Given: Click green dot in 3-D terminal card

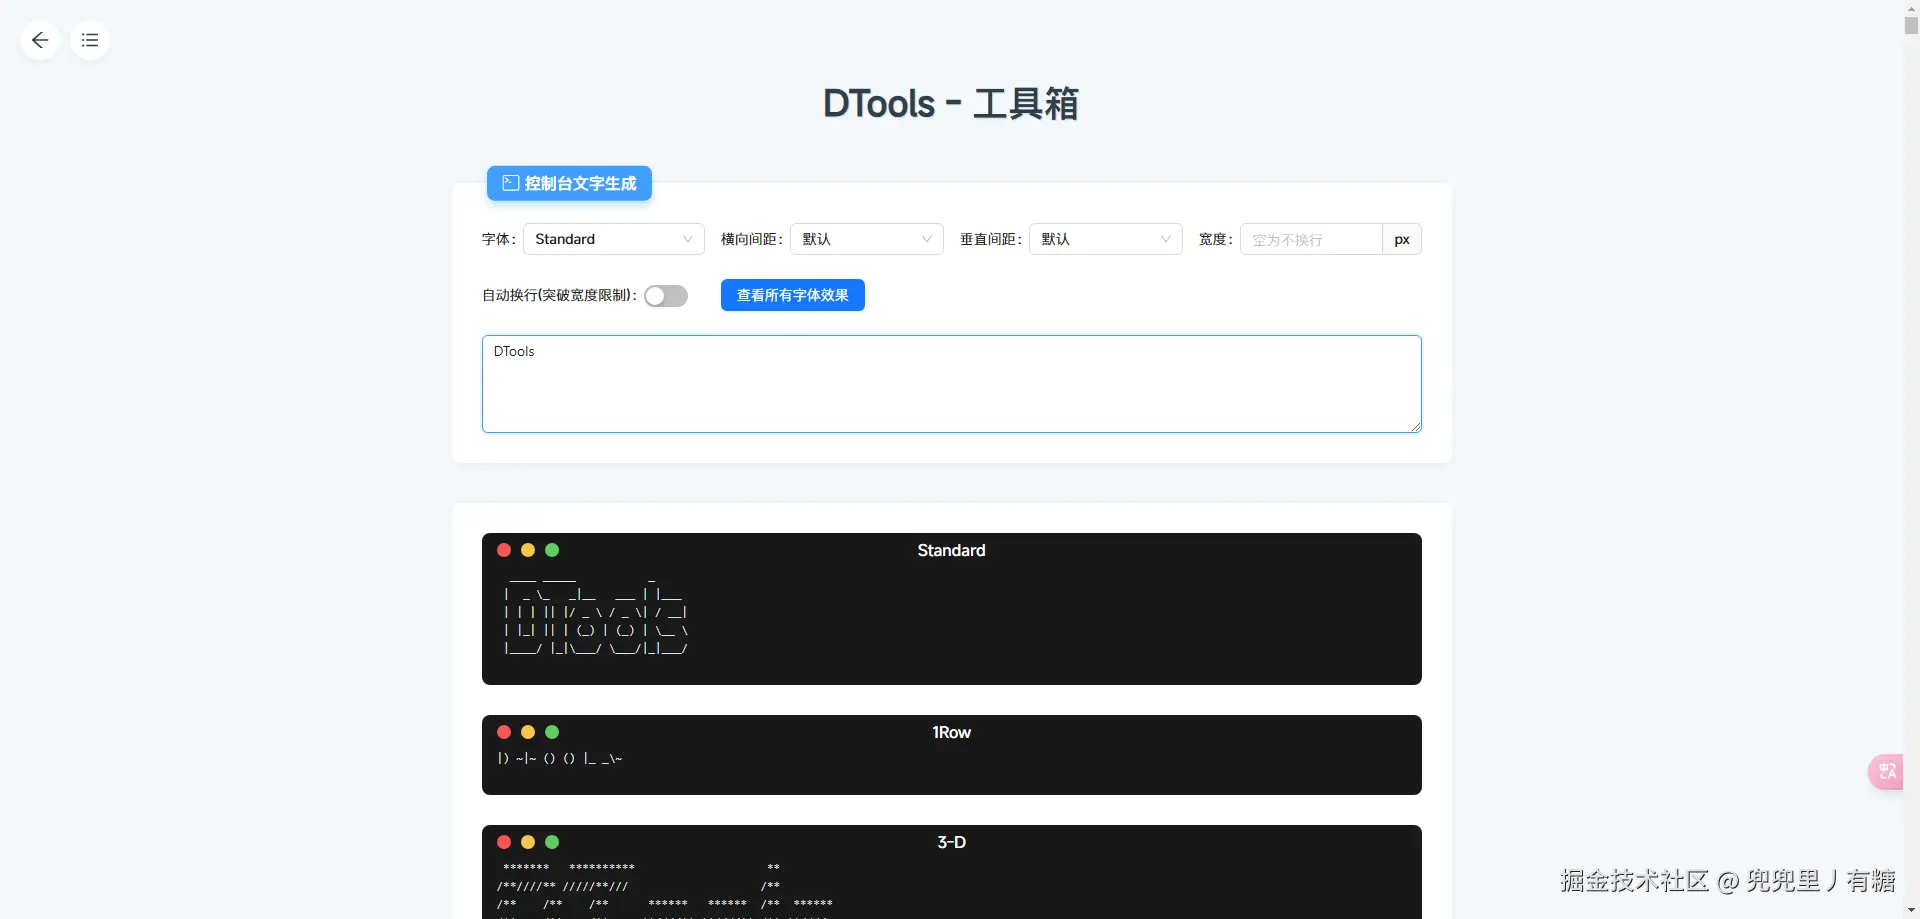Looking at the screenshot, I should click(552, 842).
